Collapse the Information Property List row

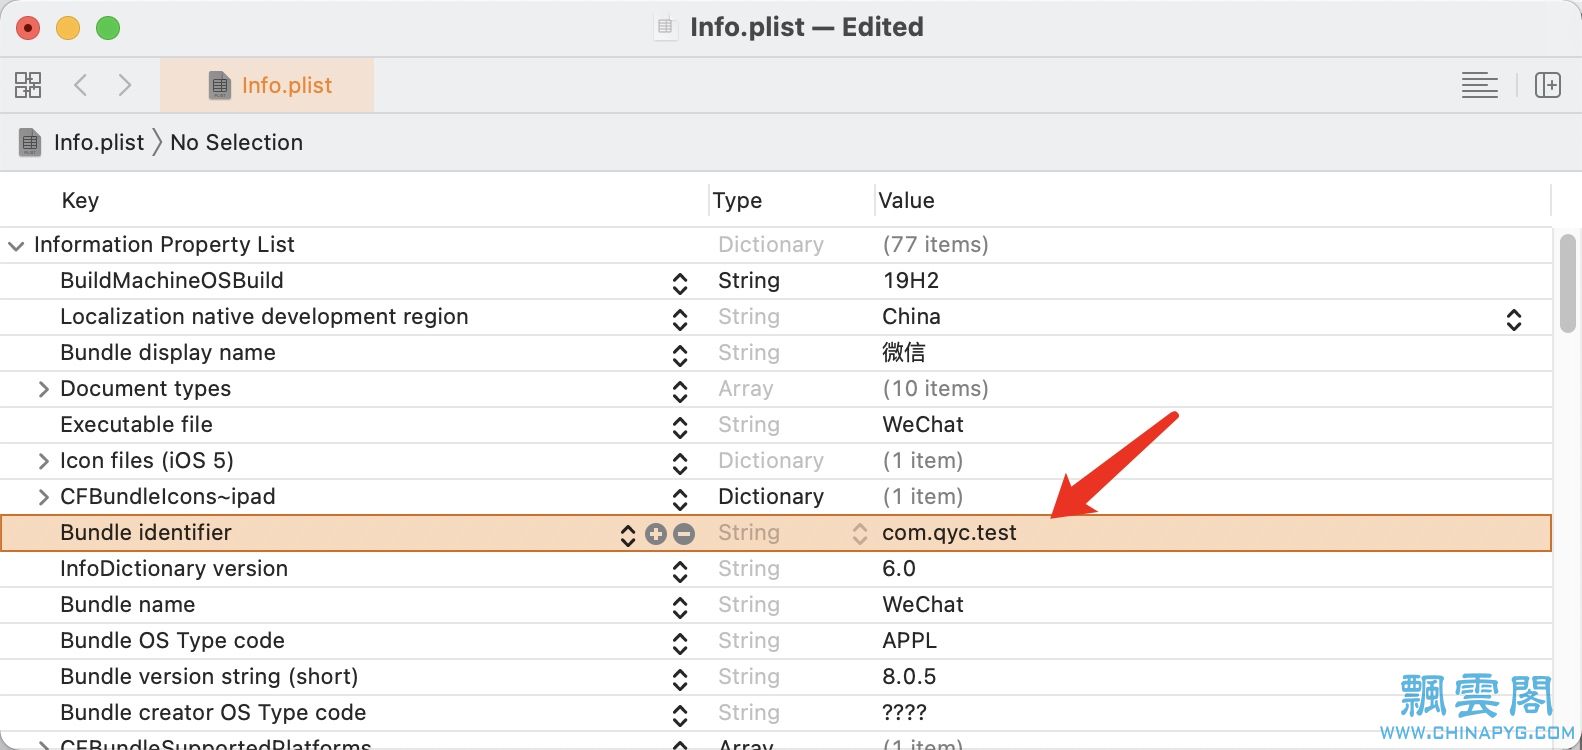pos(16,245)
